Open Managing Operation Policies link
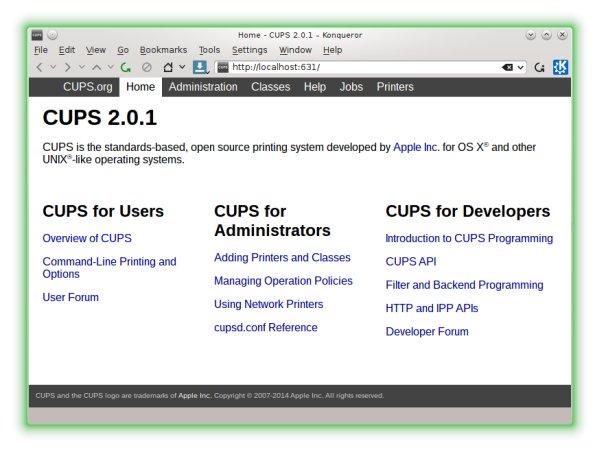The image size is (600, 452). (283, 281)
